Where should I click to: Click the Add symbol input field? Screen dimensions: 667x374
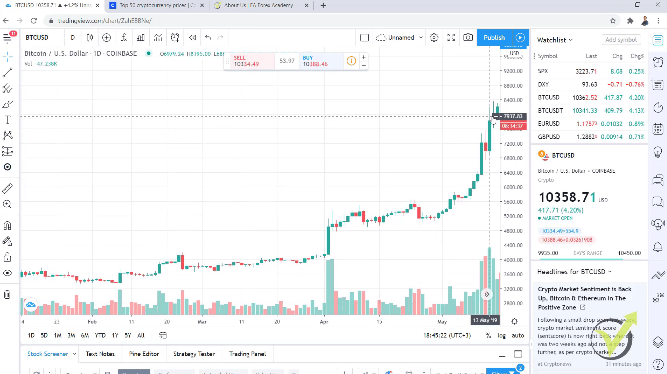click(x=621, y=40)
